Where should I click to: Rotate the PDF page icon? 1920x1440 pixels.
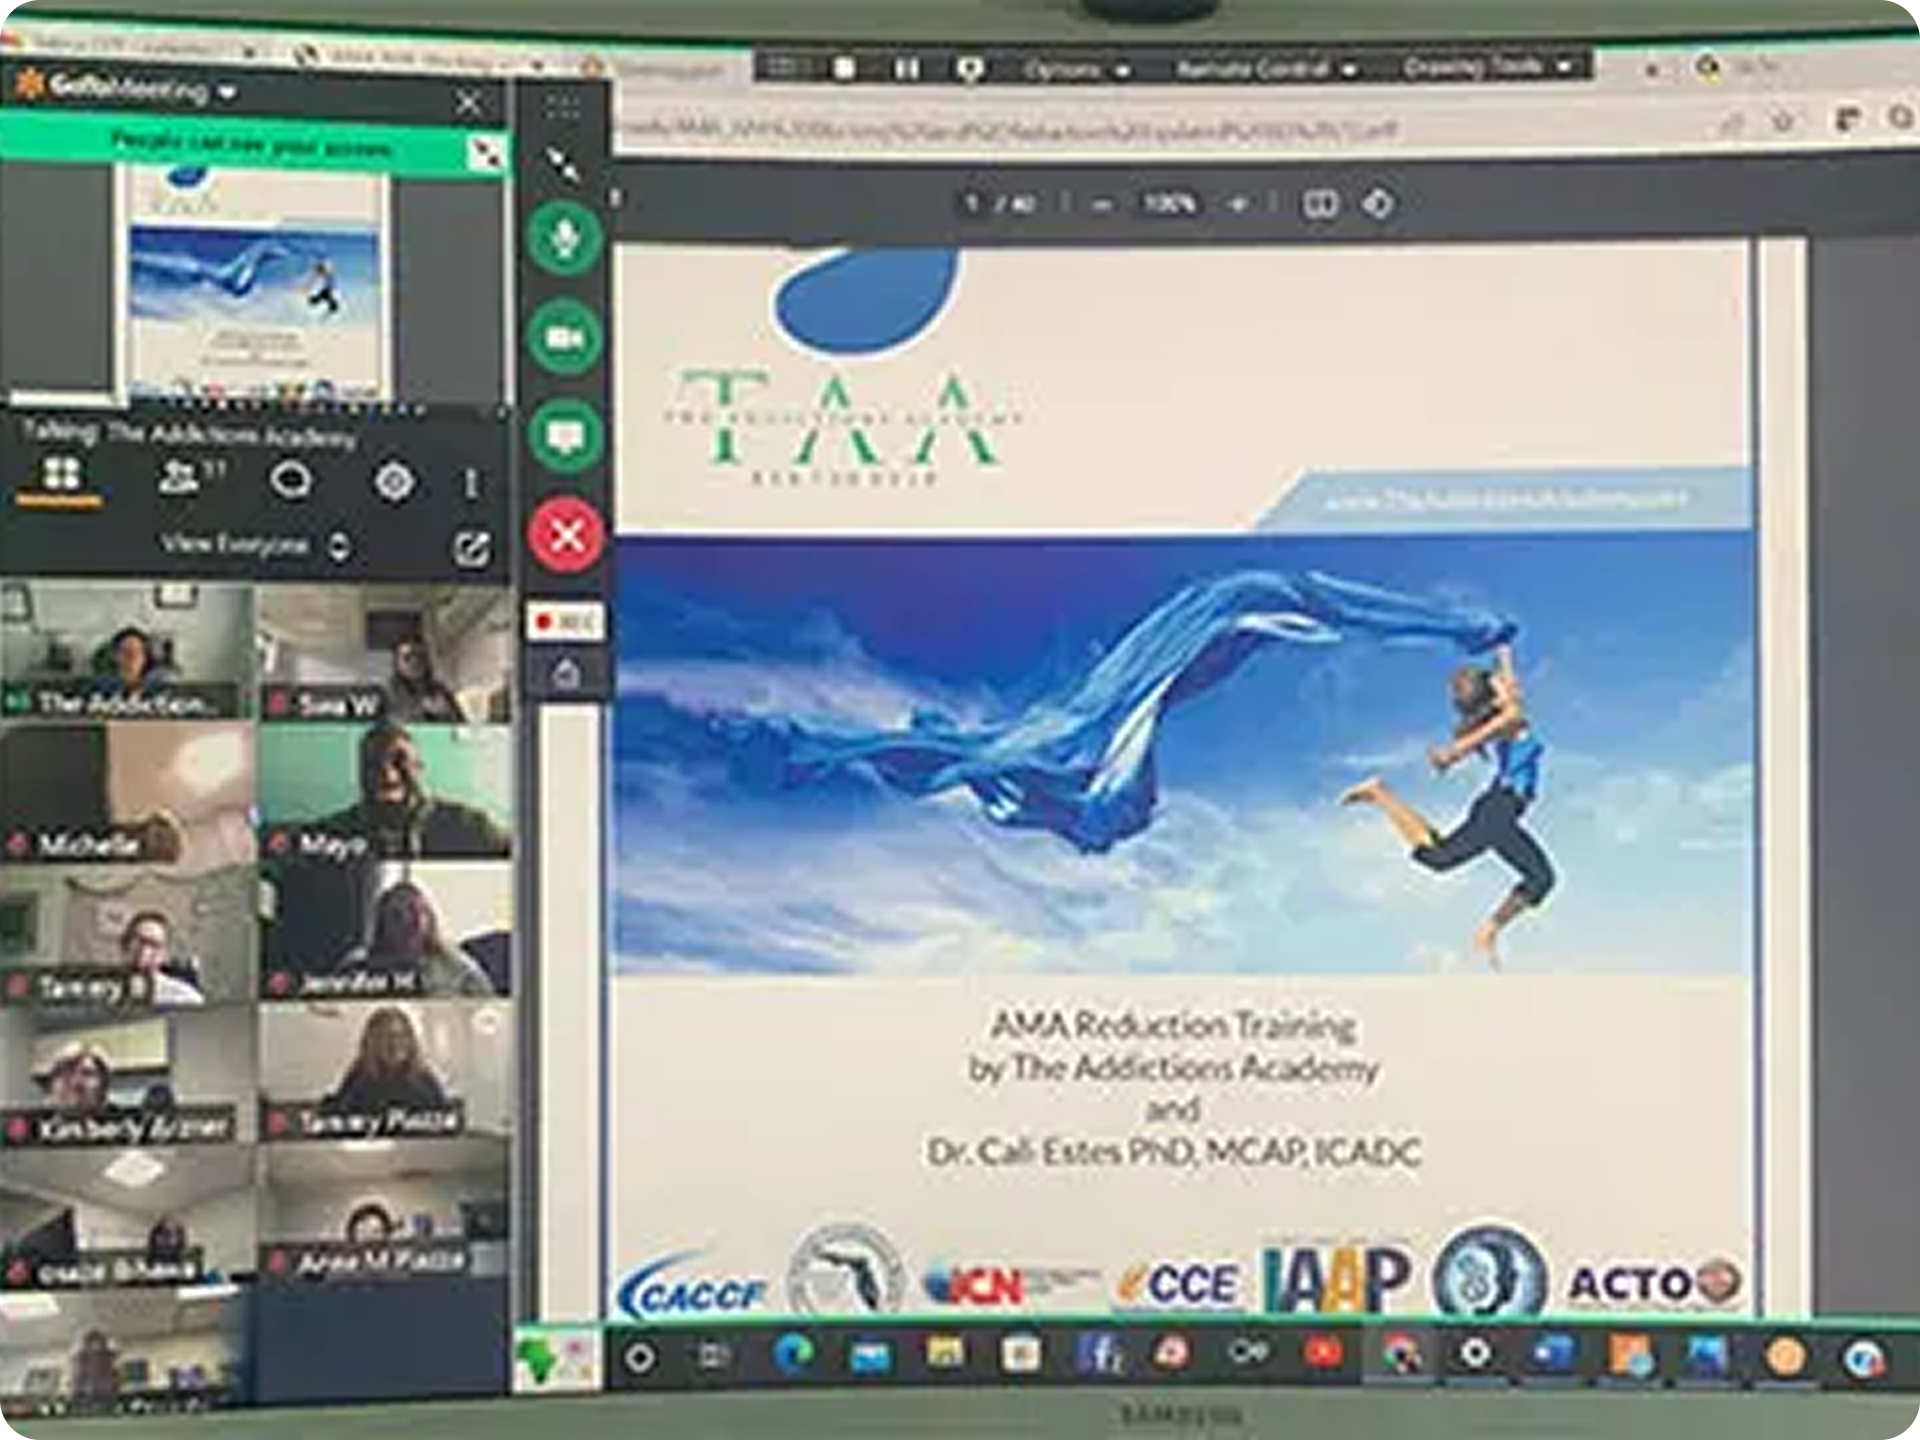tap(1378, 204)
